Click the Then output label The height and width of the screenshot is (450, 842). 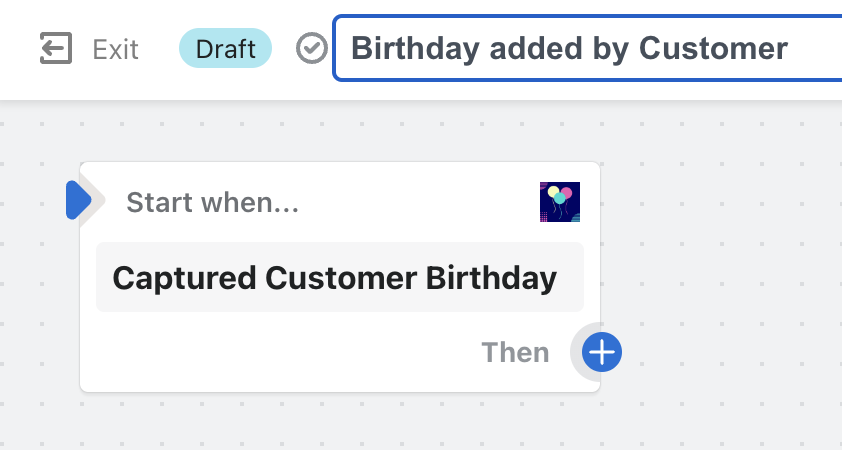click(516, 352)
